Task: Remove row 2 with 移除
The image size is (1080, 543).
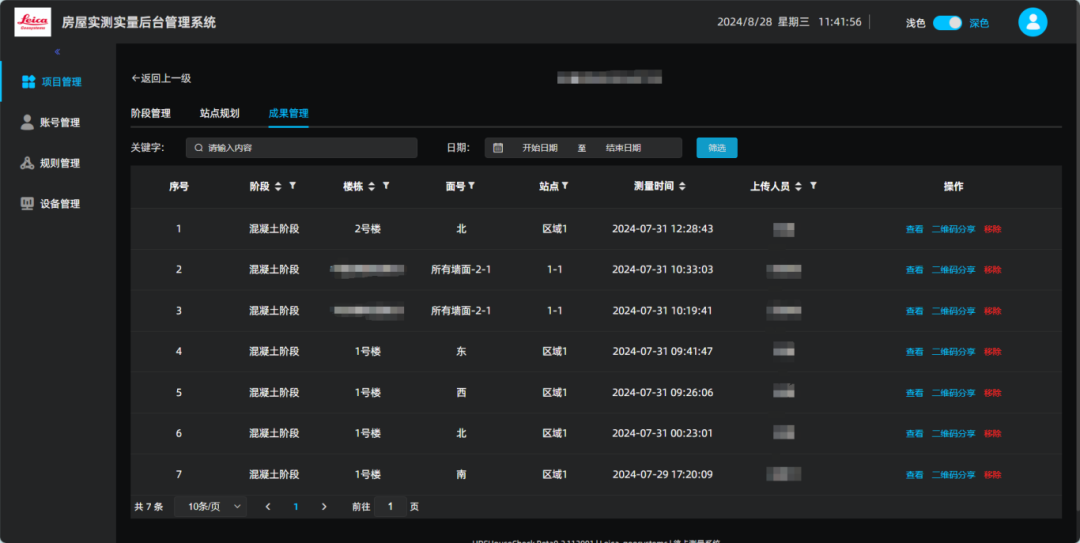Action: click(993, 270)
